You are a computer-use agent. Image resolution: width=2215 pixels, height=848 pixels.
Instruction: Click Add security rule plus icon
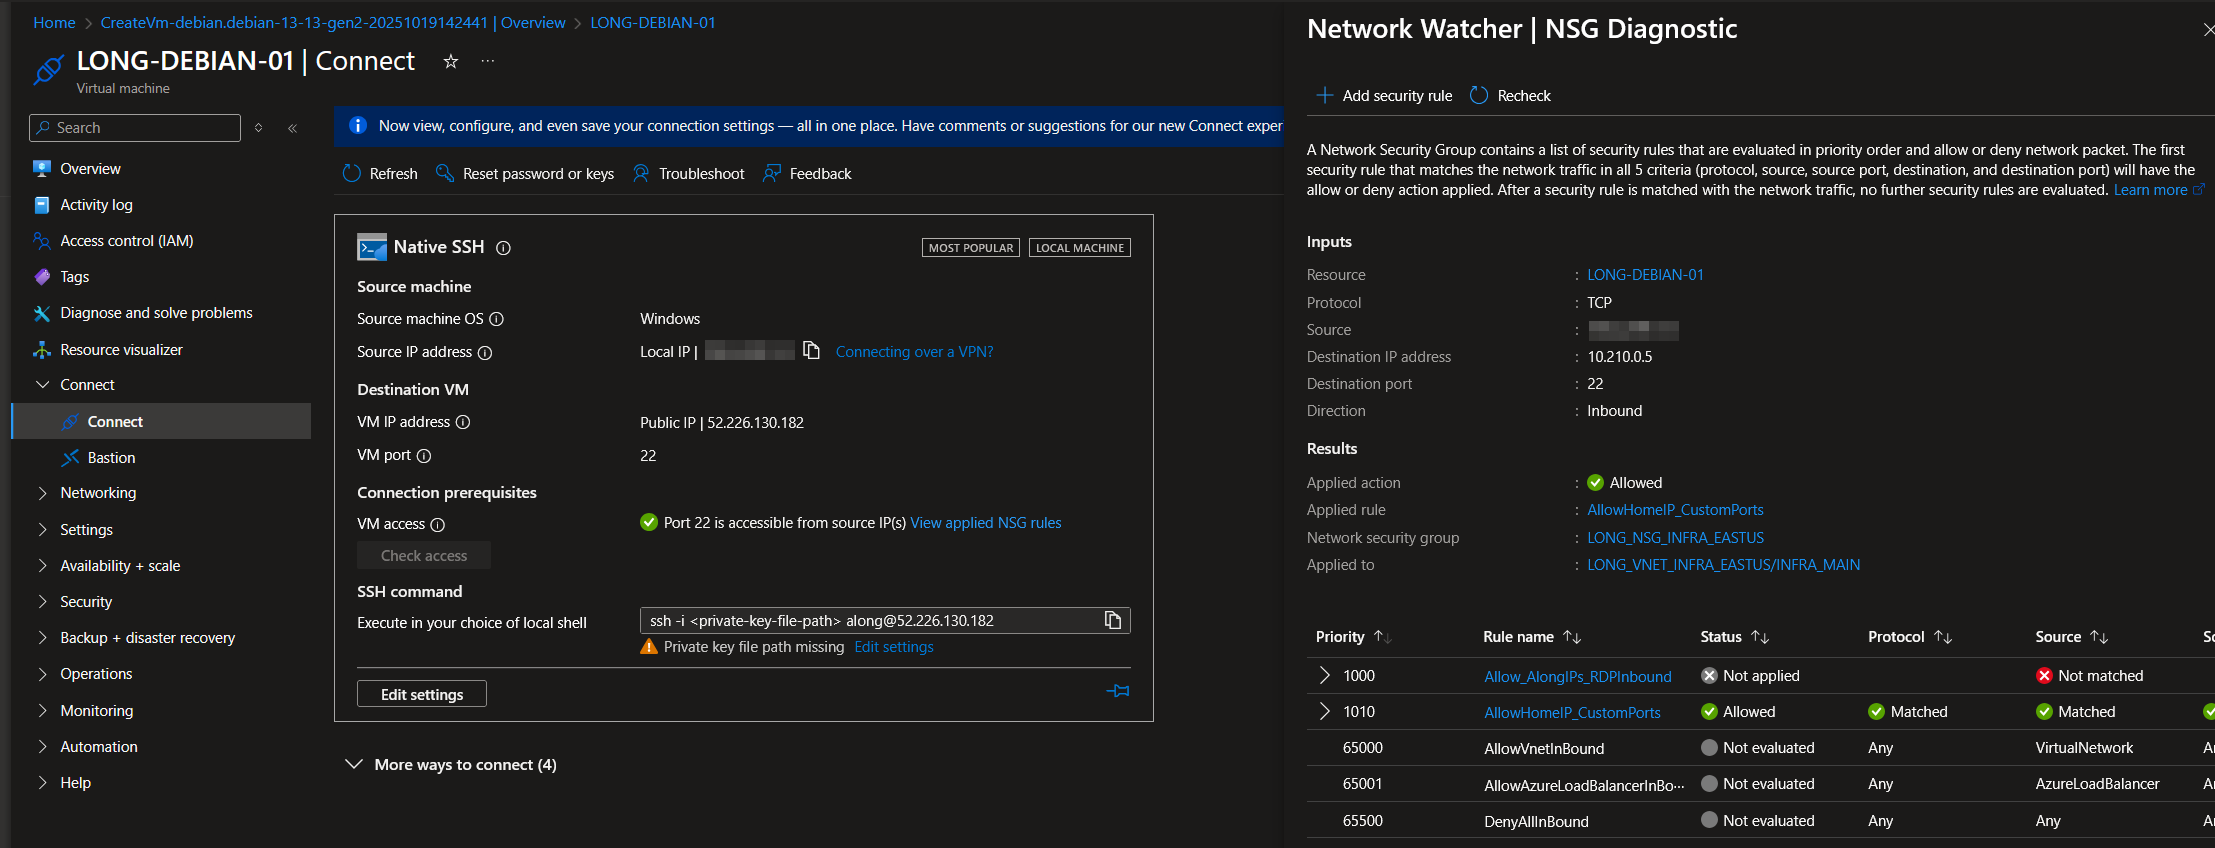click(x=1324, y=96)
